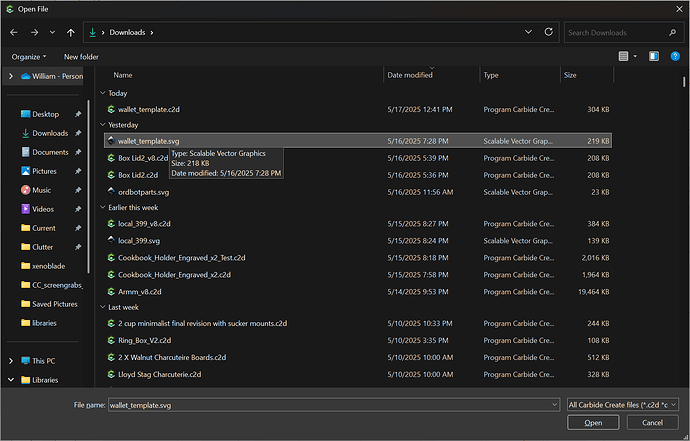Image resolution: width=690 pixels, height=441 pixels.
Task: Select the wallet_template.svg file
Action: (x=358, y=141)
